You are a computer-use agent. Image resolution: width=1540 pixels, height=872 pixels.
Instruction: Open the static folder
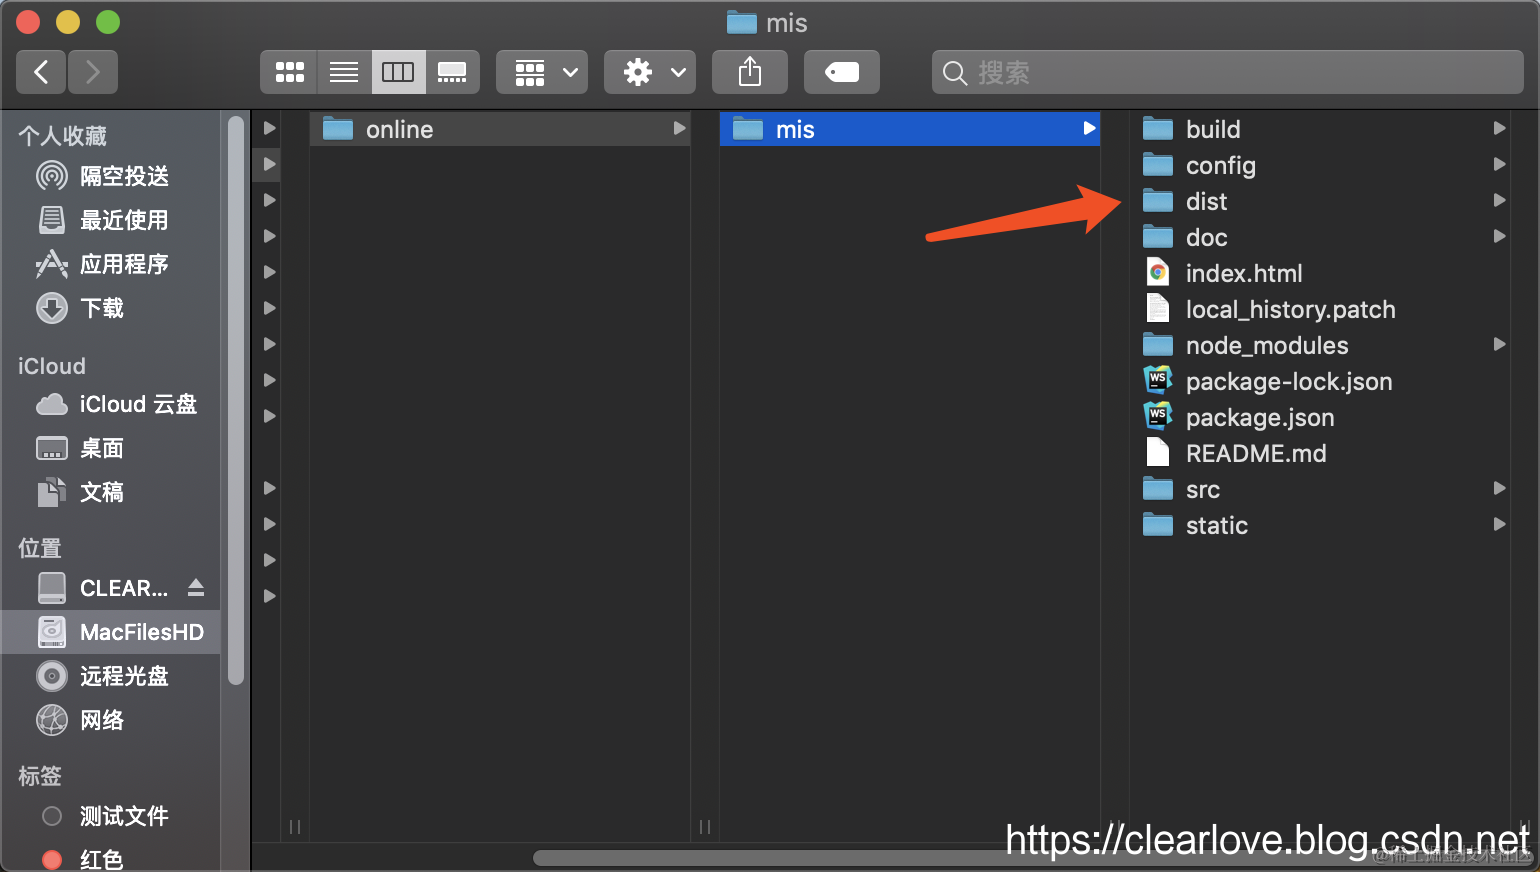(x=1320, y=525)
